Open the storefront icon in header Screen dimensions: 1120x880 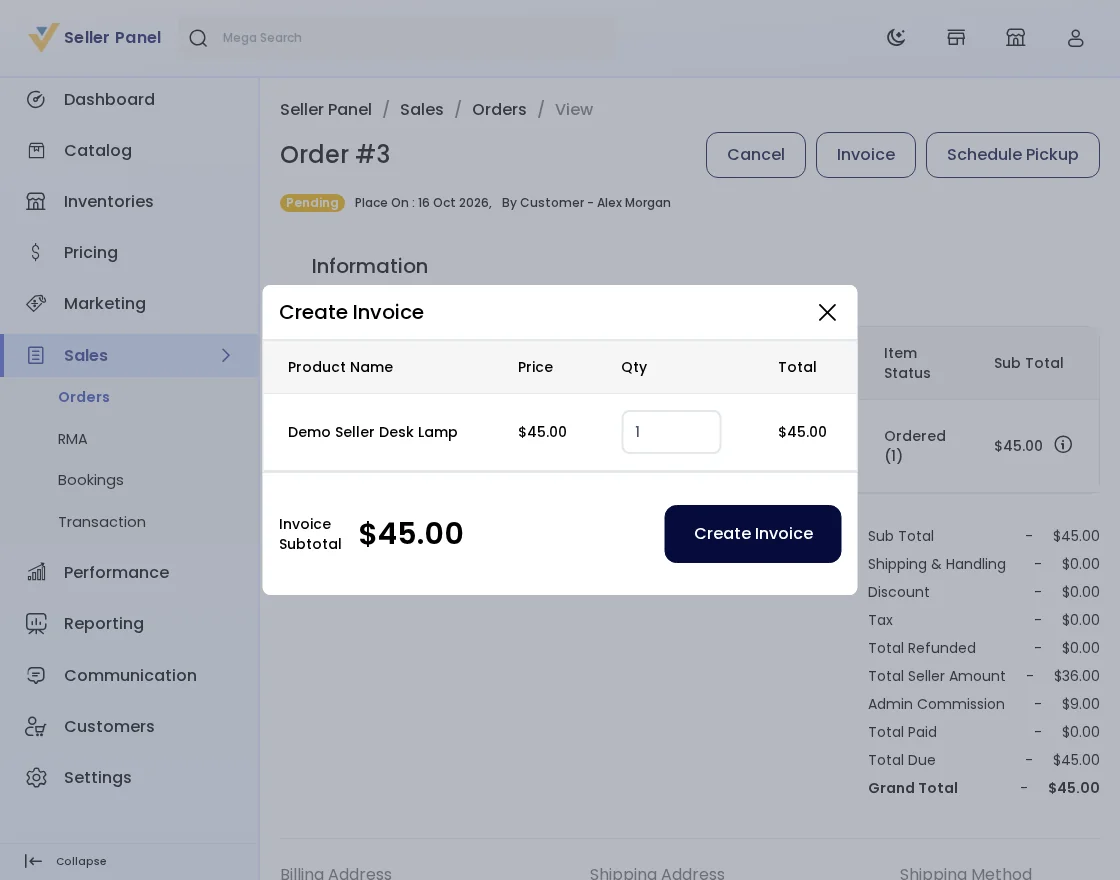point(956,38)
